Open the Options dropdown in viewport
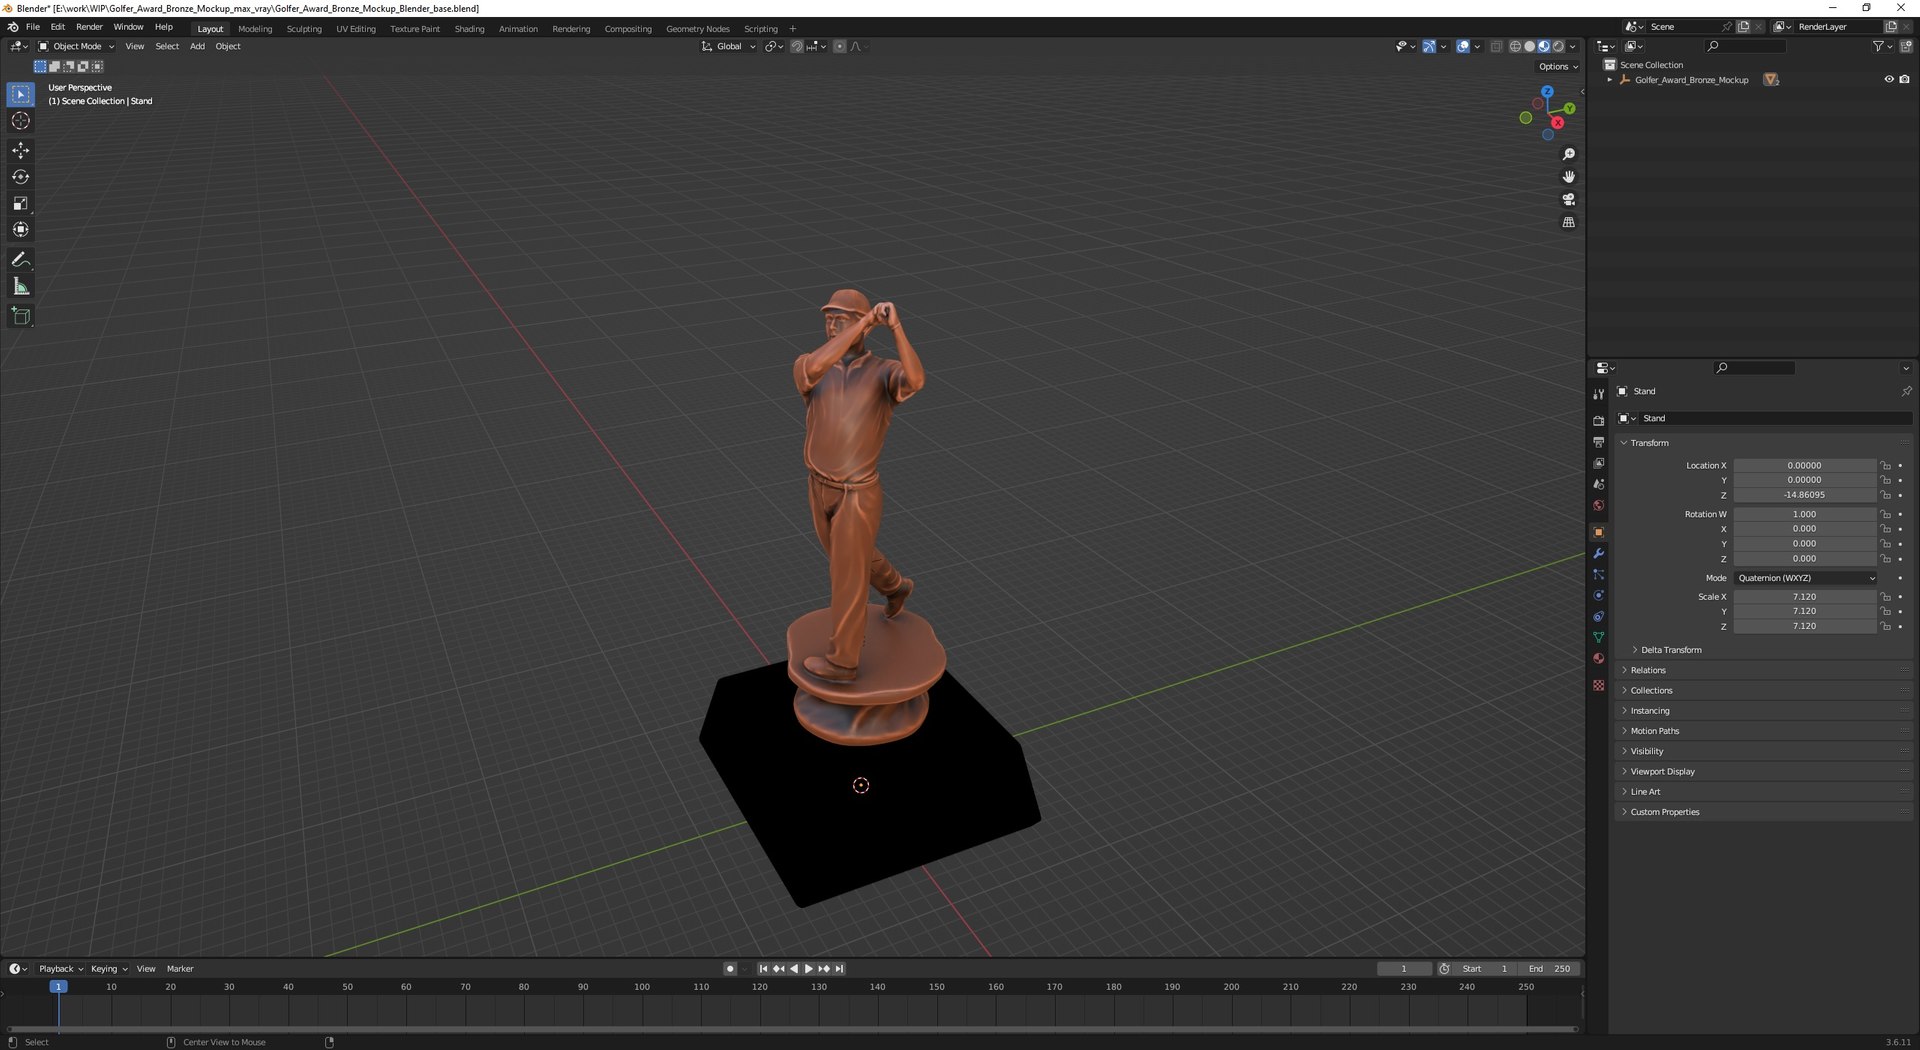Screen dimensions: 1920x1050 point(1558,67)
